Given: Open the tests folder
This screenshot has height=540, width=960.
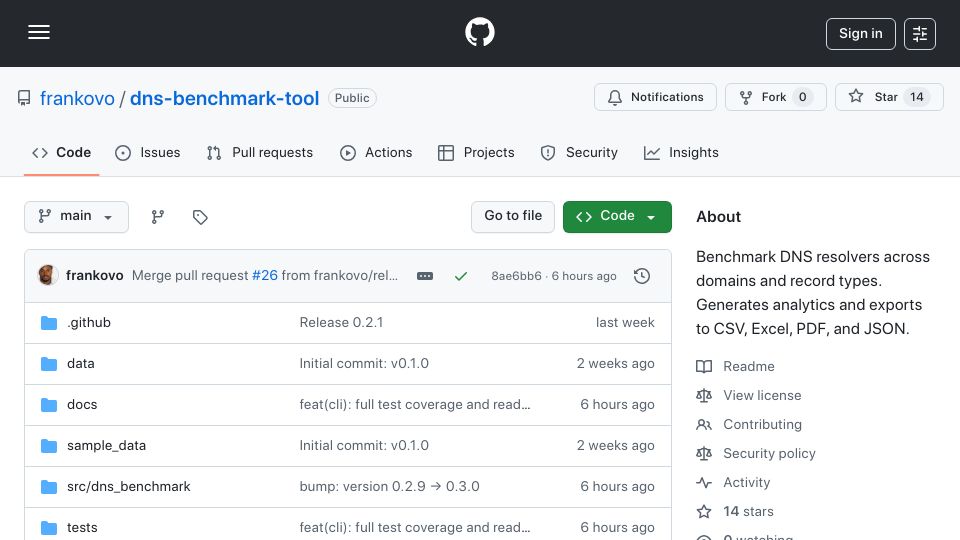Looking at the screenshot, I should tap(82, 528).
